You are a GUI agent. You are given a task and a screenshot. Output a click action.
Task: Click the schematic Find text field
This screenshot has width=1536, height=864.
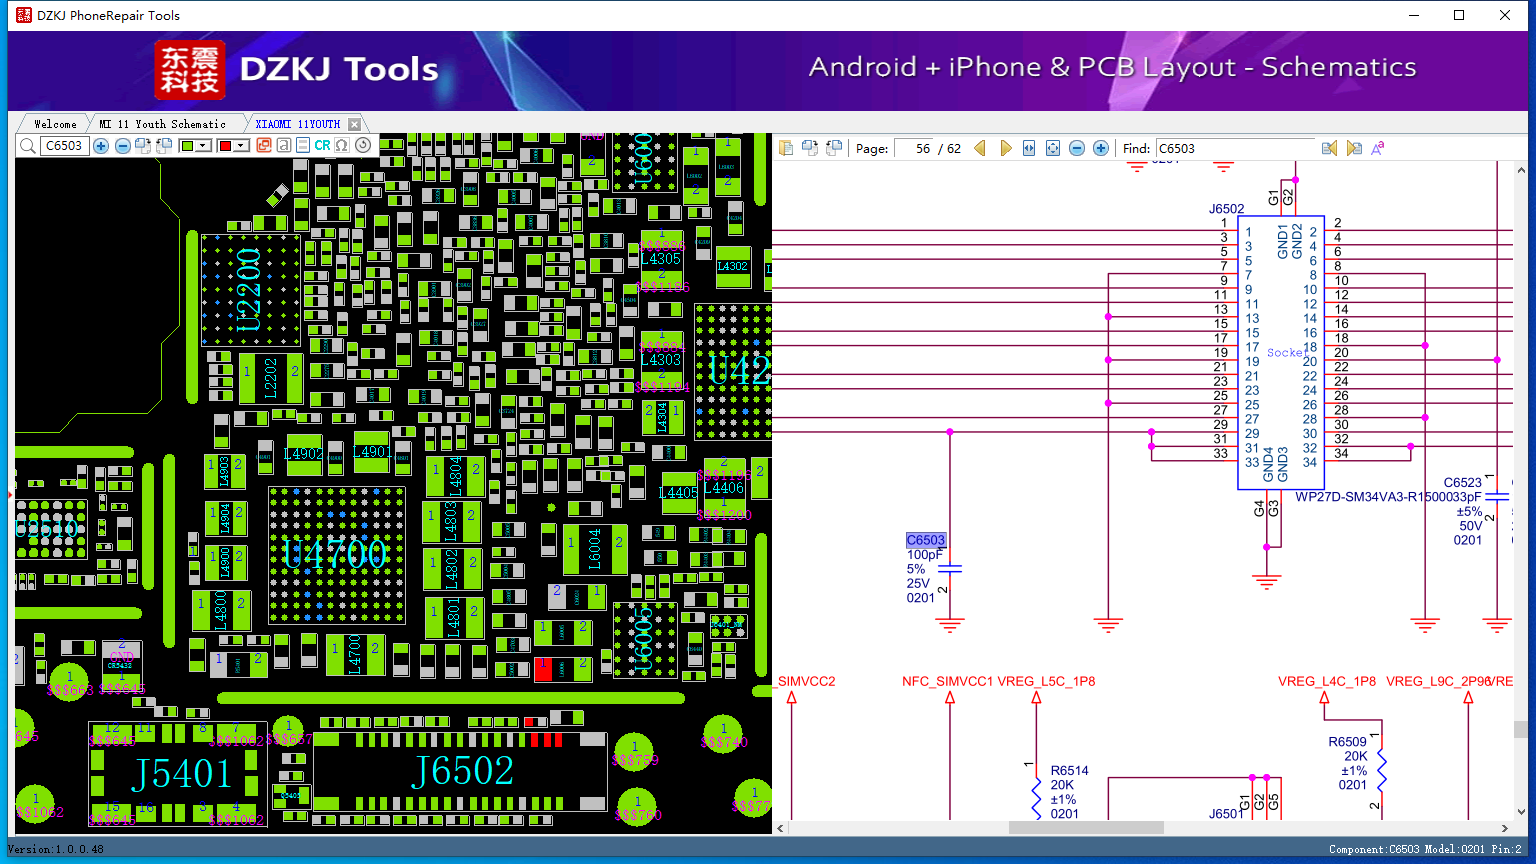point(1235,148)
